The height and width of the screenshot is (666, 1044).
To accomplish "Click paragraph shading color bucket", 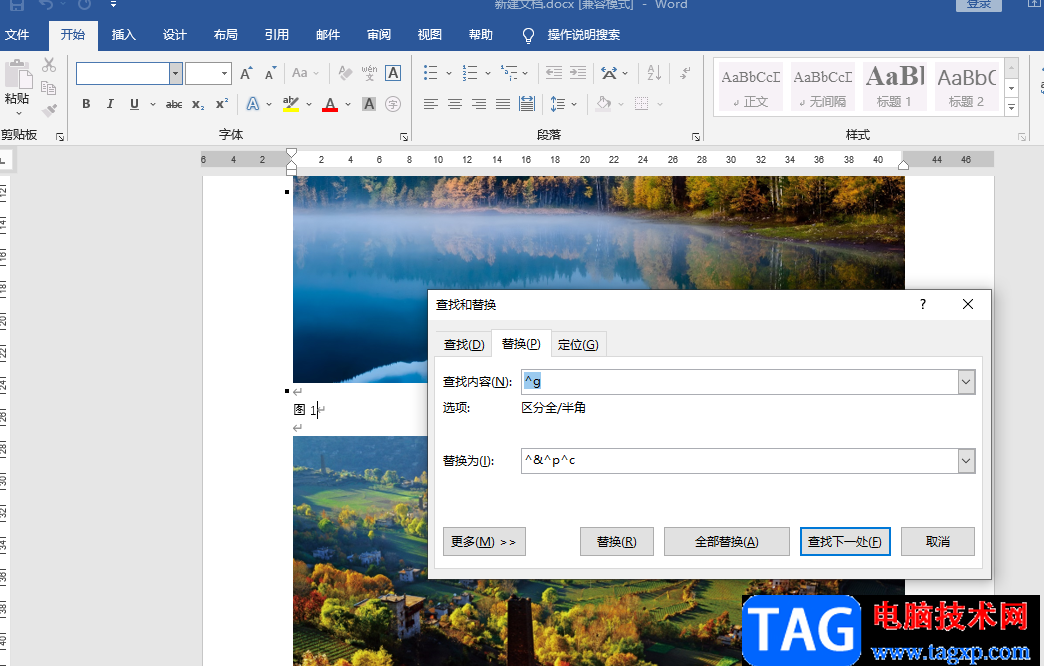I will (604, 104).
